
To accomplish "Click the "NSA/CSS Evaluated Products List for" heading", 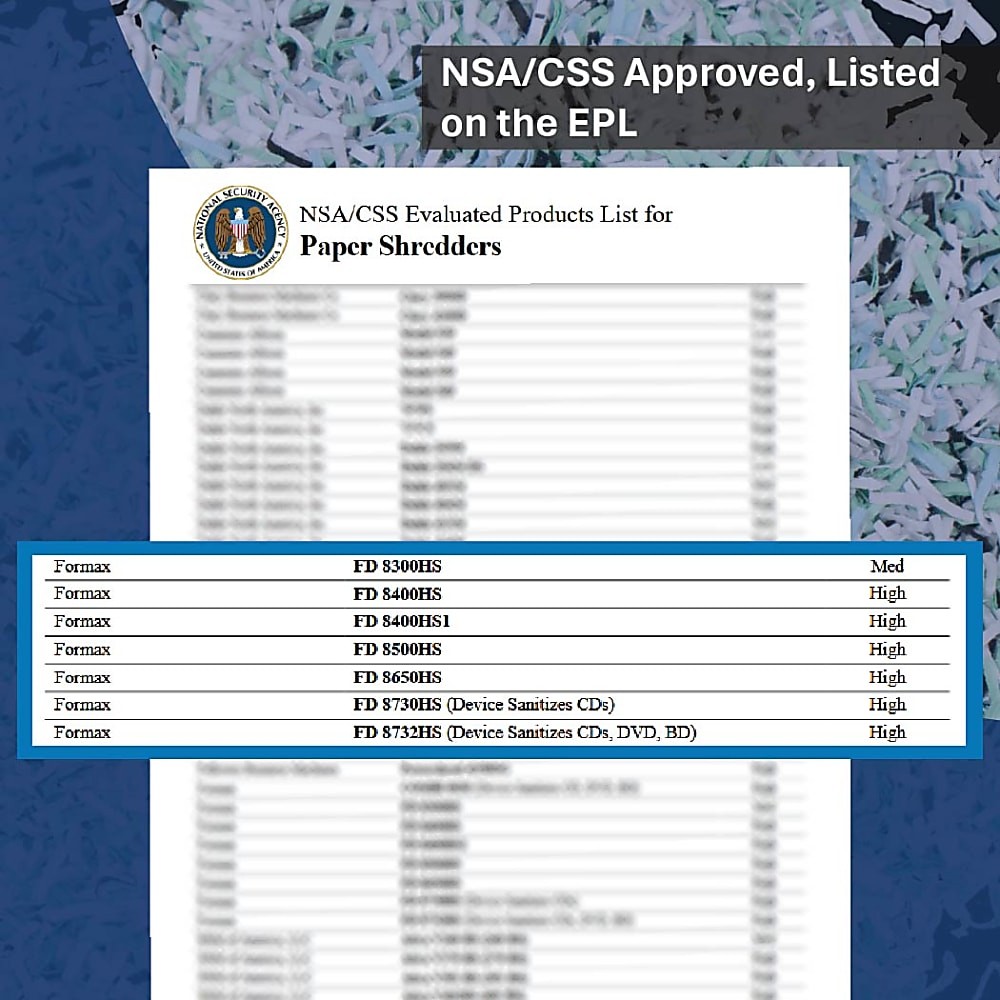I will 486,214.
